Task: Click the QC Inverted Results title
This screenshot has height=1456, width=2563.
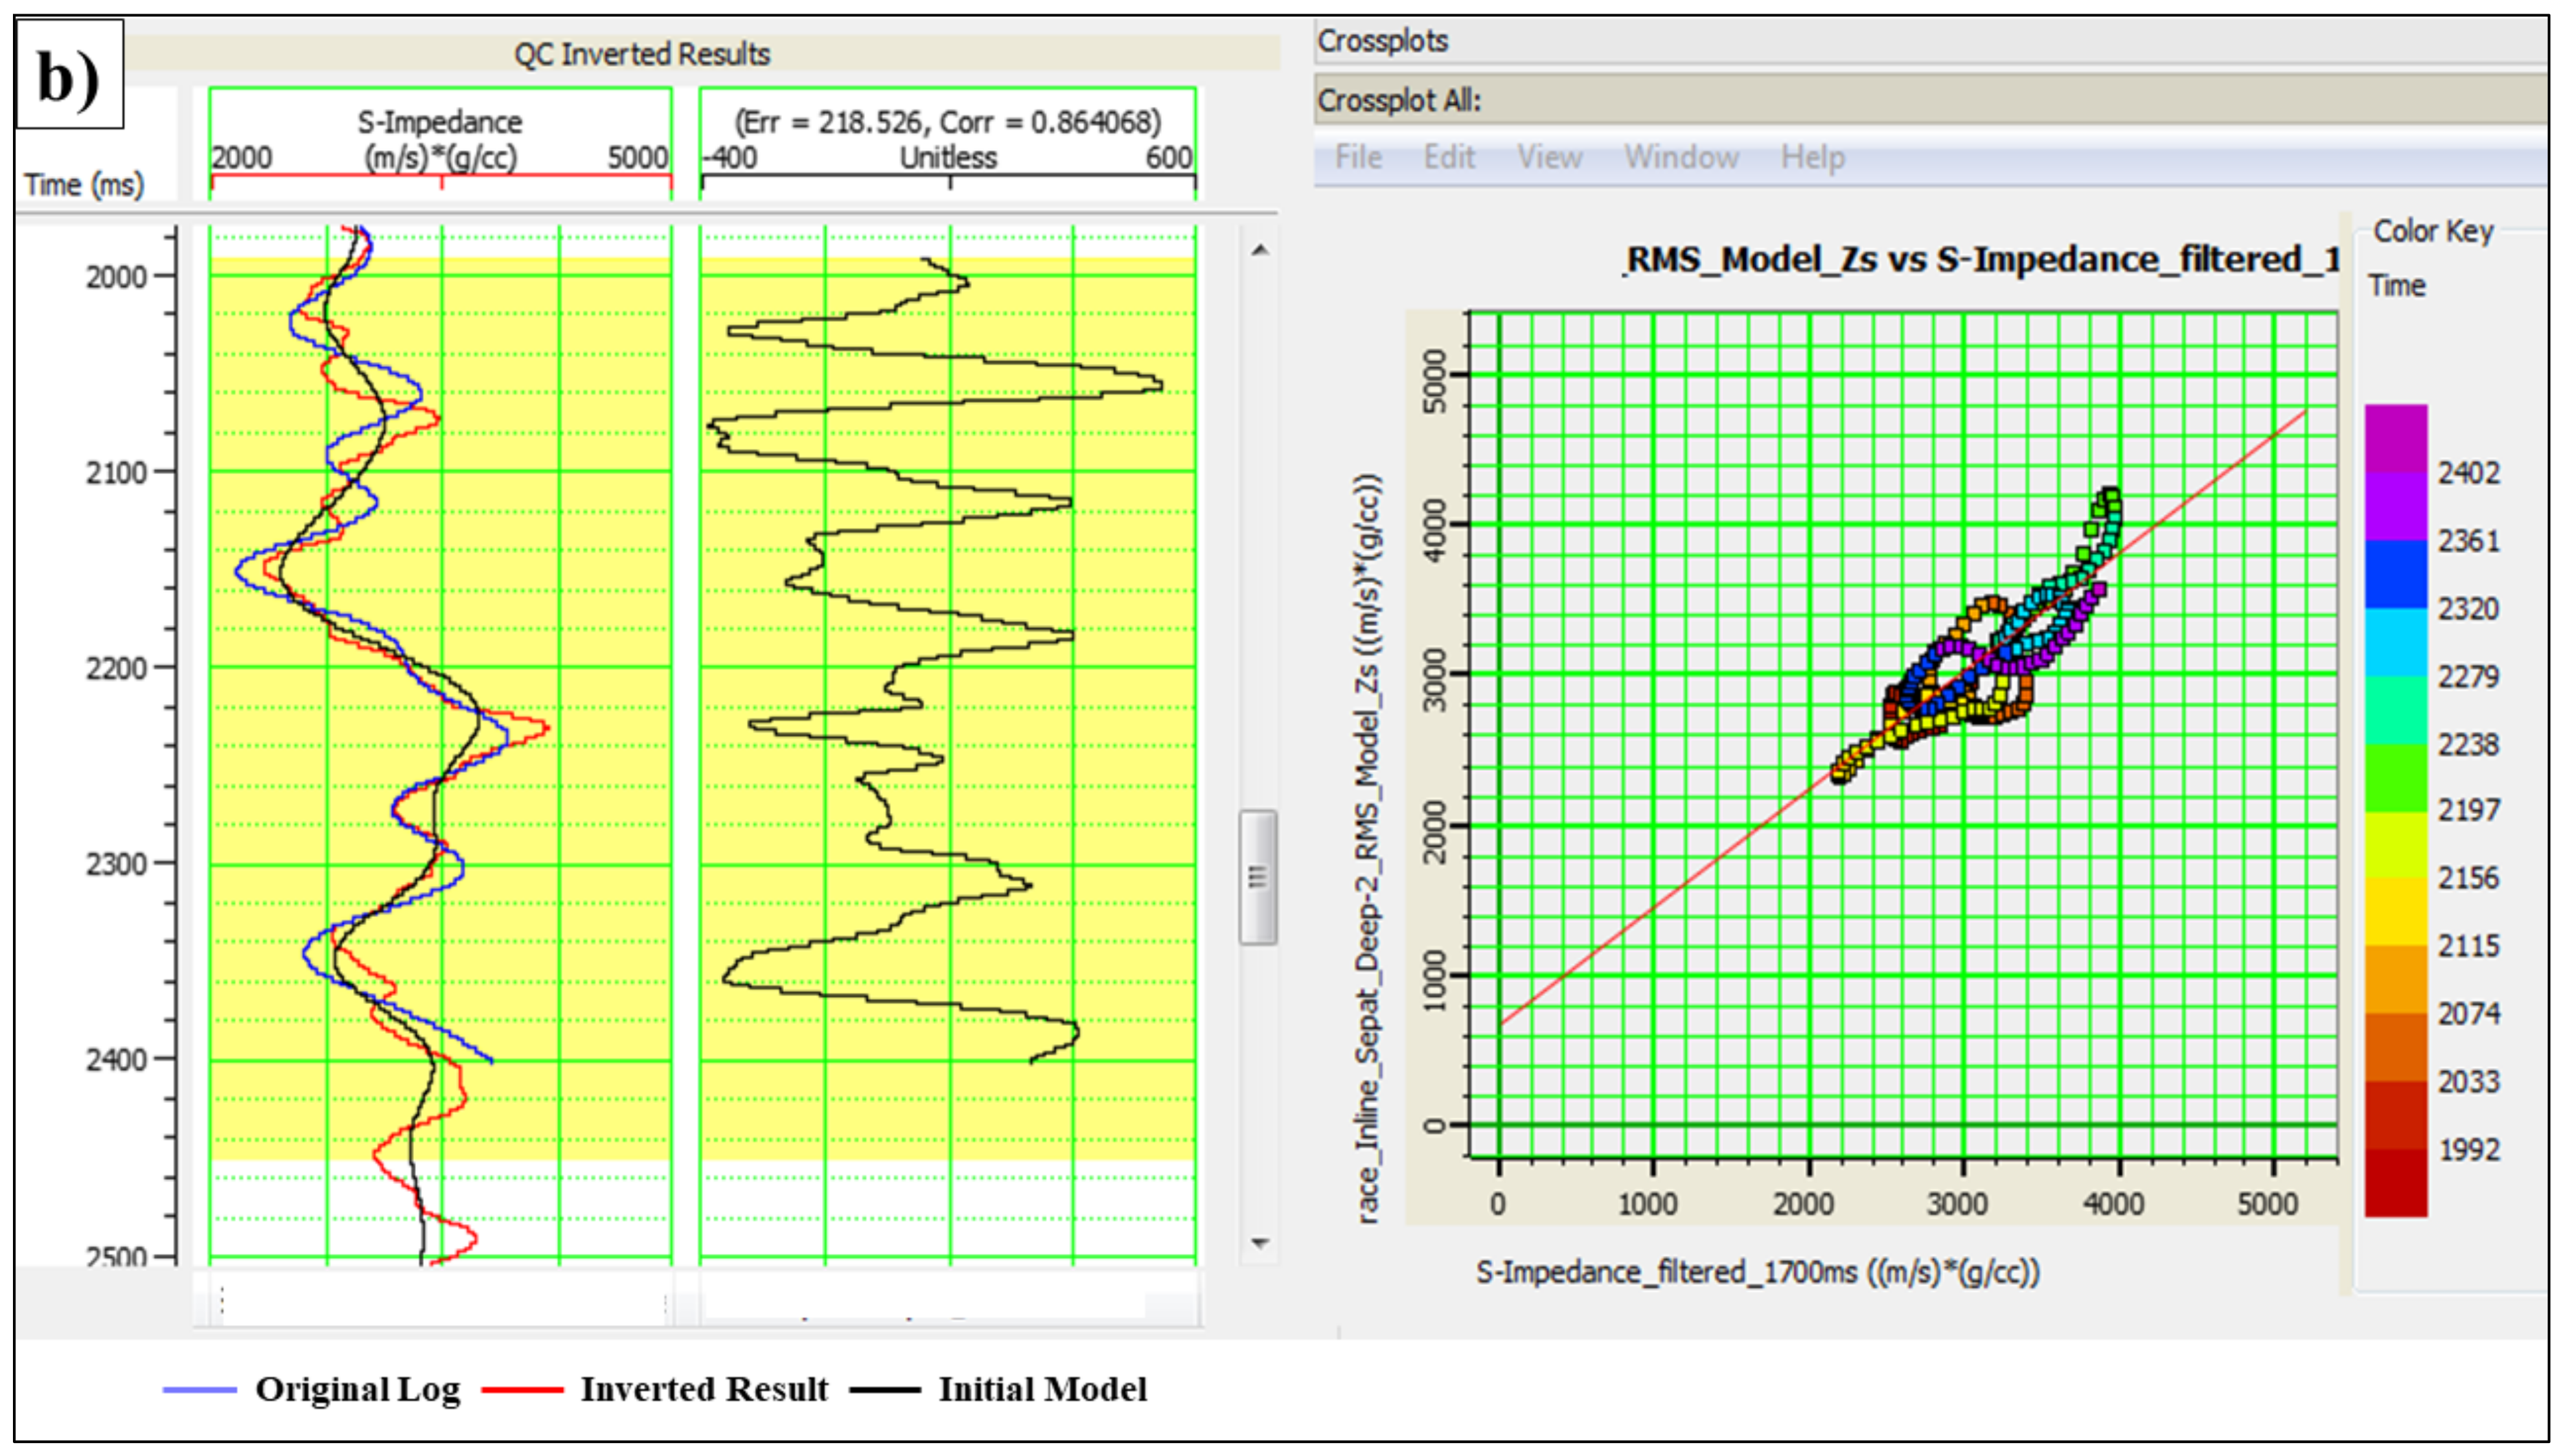Action: tap(641, 54)
